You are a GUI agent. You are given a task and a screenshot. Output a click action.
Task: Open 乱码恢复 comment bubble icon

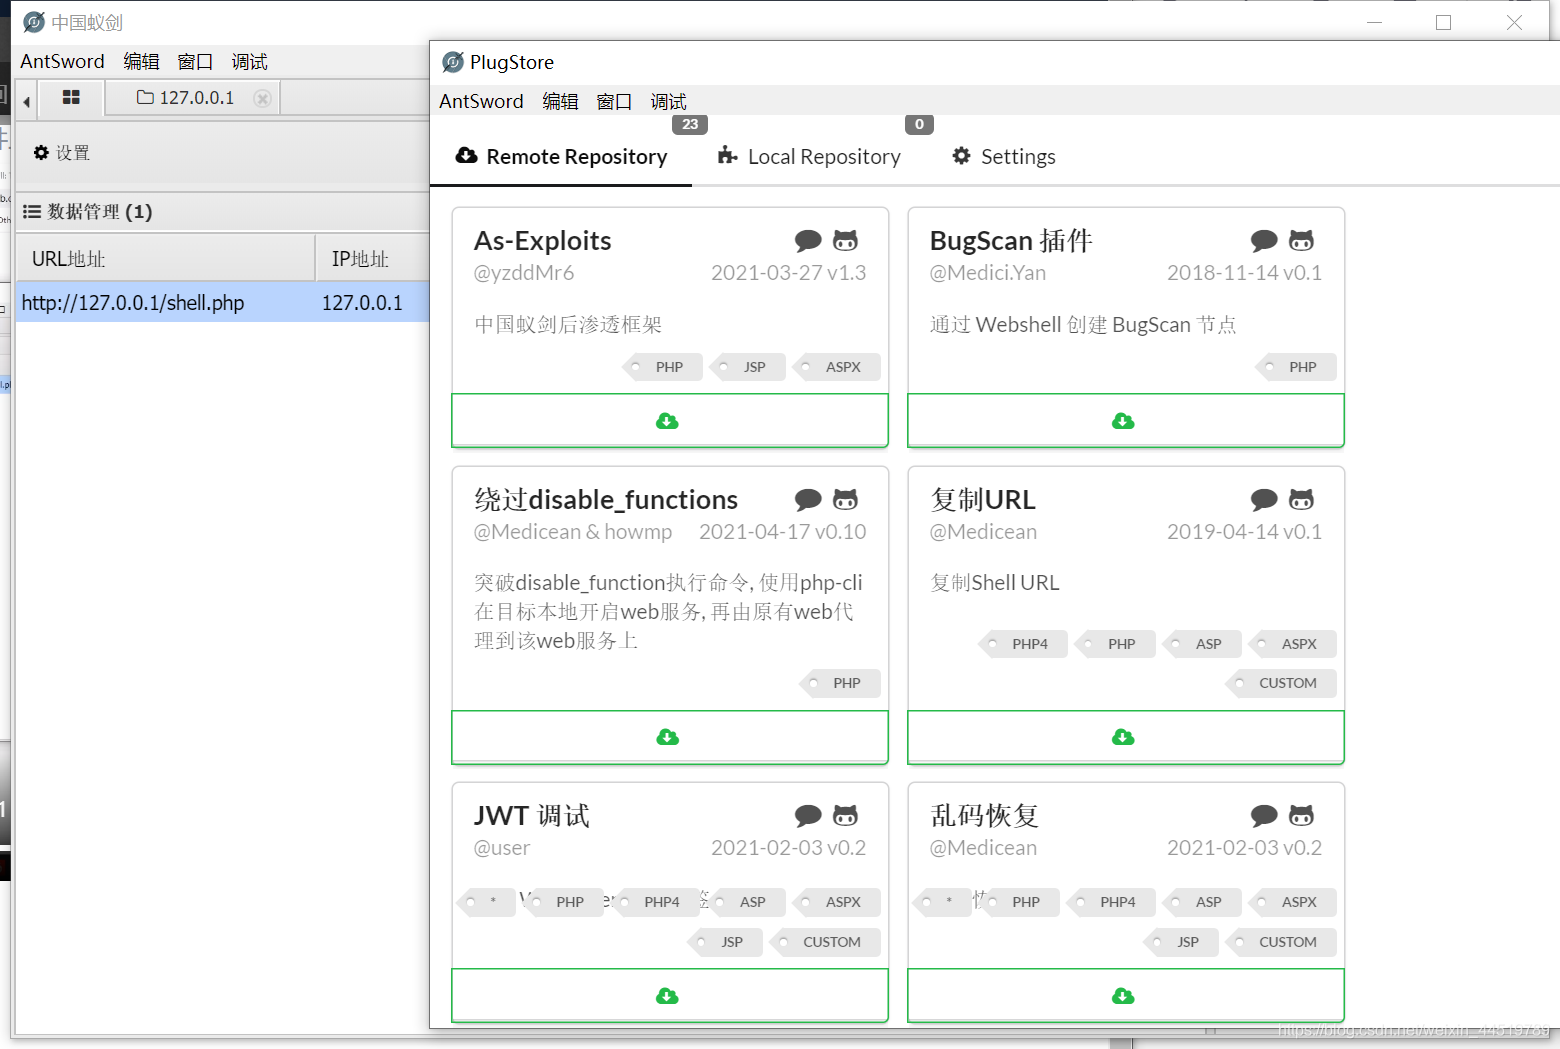pyautogui.click(x=1264, y=816)
